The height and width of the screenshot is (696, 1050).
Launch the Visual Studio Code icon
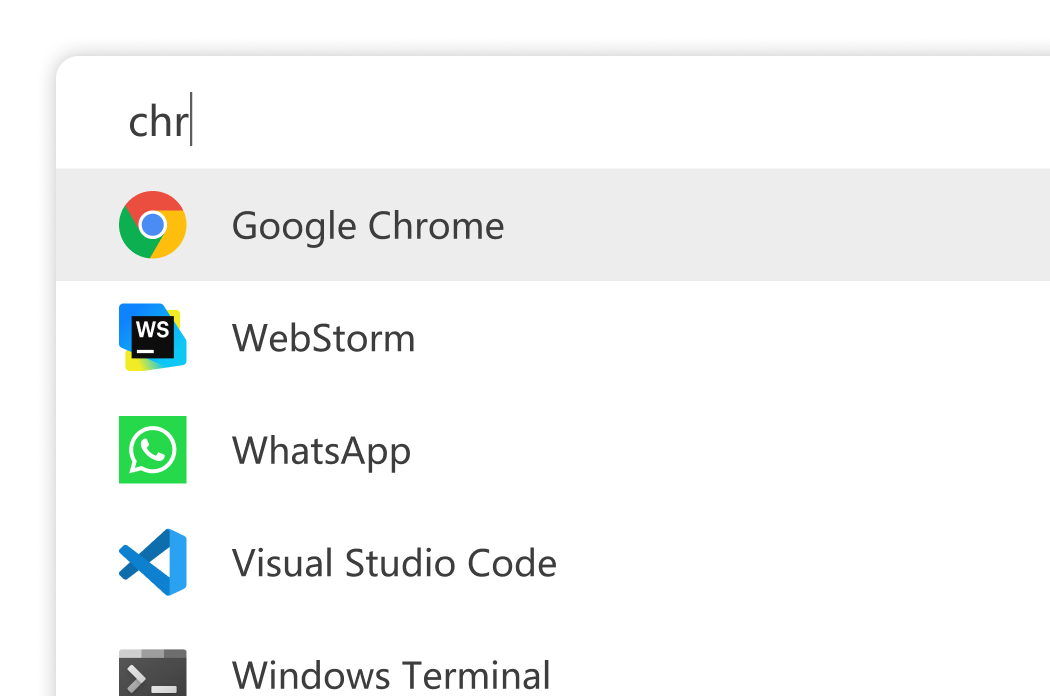click(153, 562)
